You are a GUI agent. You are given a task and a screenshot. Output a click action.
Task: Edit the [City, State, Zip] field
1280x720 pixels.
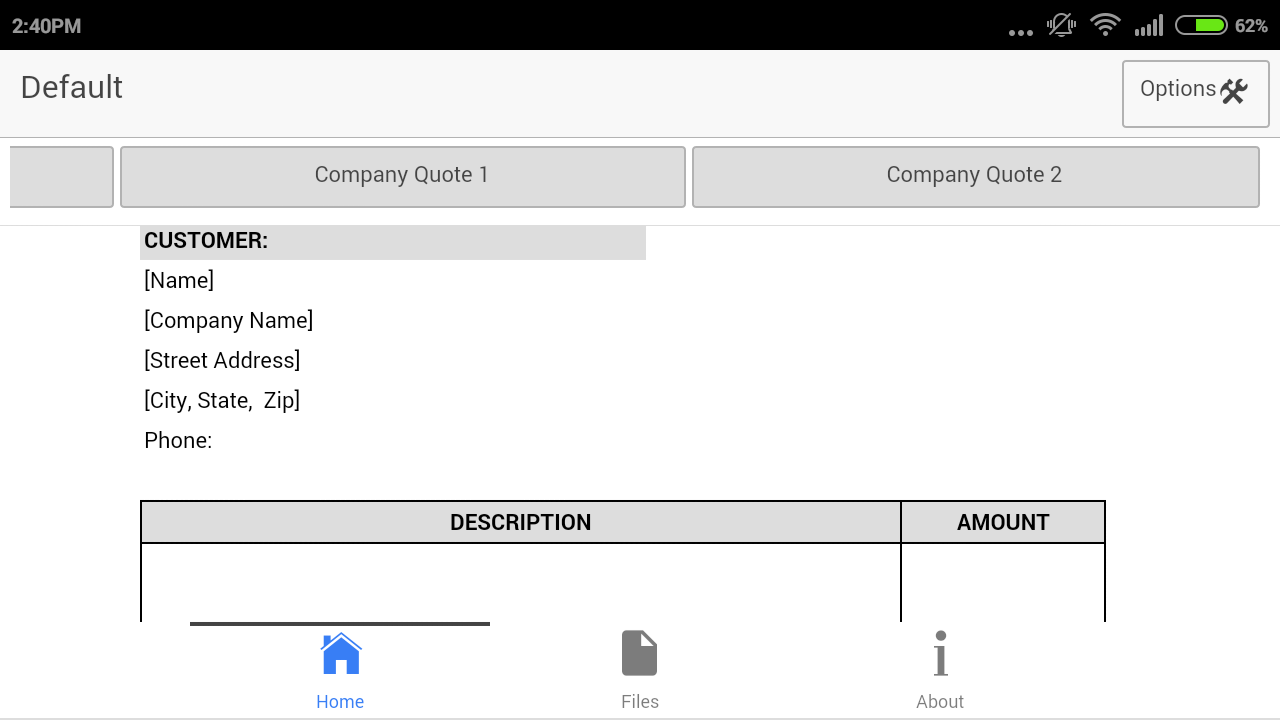pos(222,401)
